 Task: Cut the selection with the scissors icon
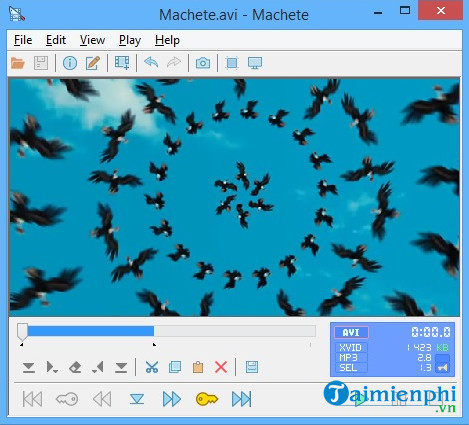pos(152,367)
